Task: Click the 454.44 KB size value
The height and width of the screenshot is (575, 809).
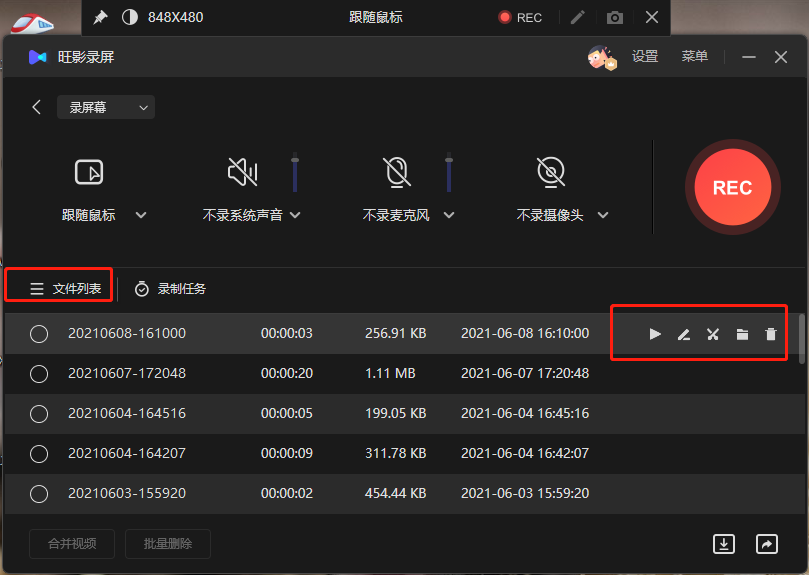Action: point(396,493)
